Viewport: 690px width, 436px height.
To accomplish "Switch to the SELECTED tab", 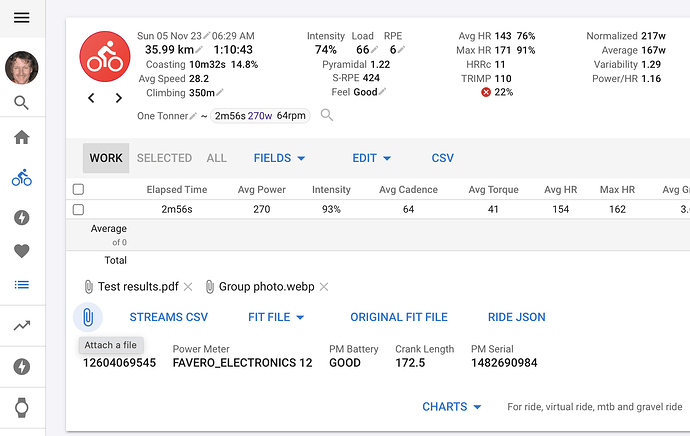I will coord(164,158).
